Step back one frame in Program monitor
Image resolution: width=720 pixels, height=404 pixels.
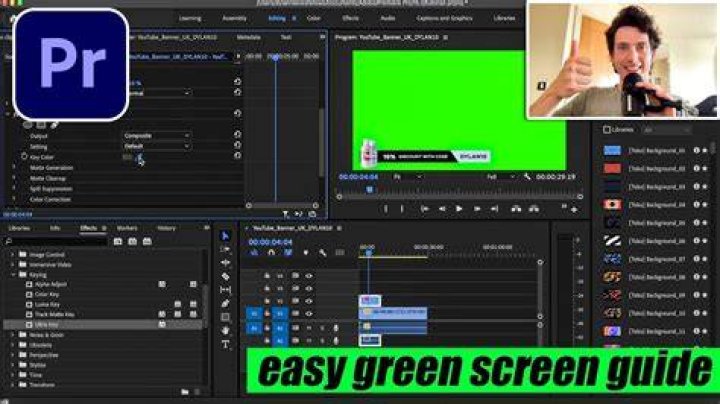[442, 209]
